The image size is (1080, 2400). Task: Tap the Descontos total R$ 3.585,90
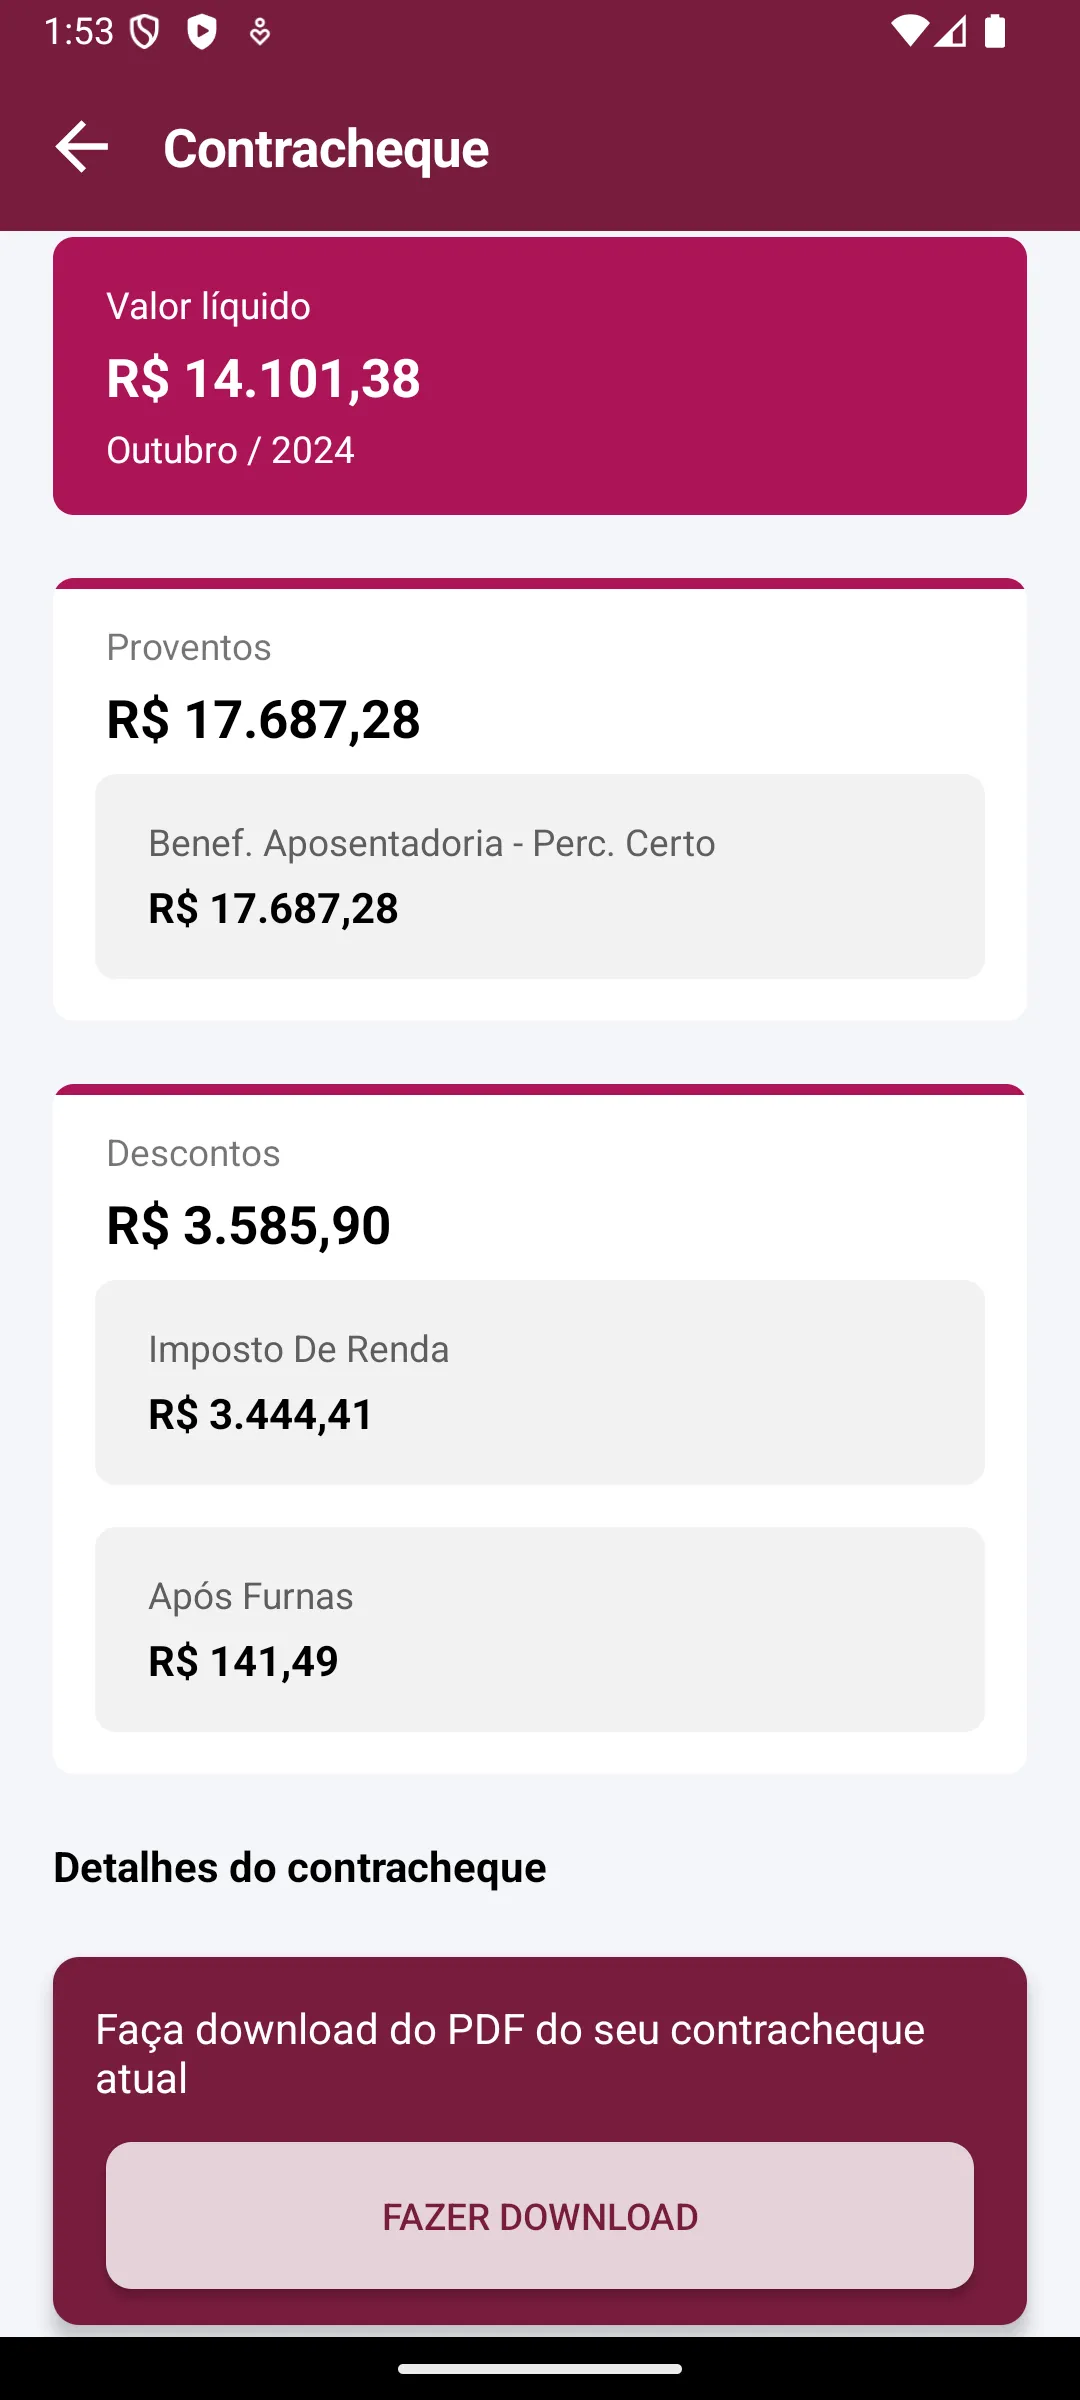(249, 1225)
